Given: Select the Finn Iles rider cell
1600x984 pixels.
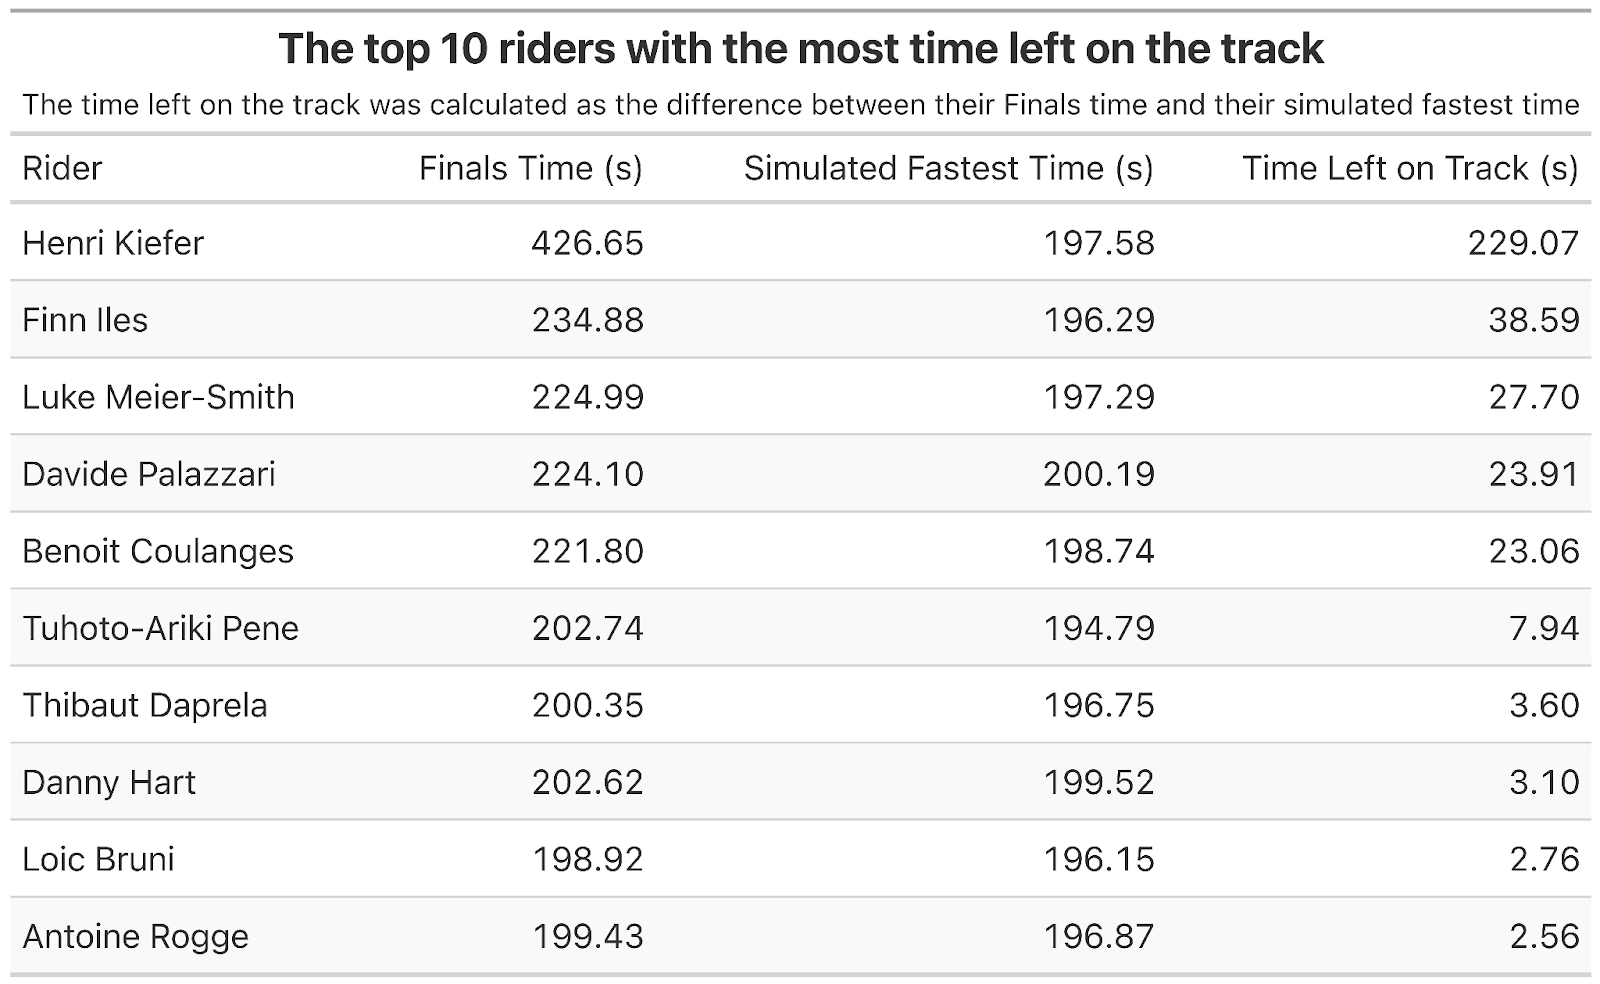Looking at the screenshot, I should click(85, 320).
